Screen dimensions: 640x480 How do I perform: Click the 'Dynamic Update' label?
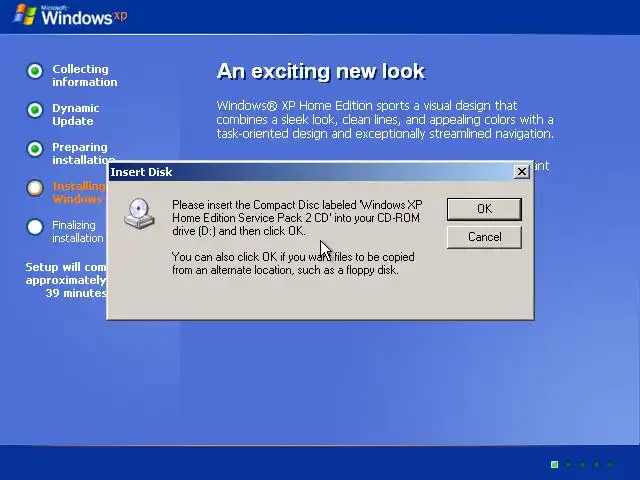click(x=76, y=115)
